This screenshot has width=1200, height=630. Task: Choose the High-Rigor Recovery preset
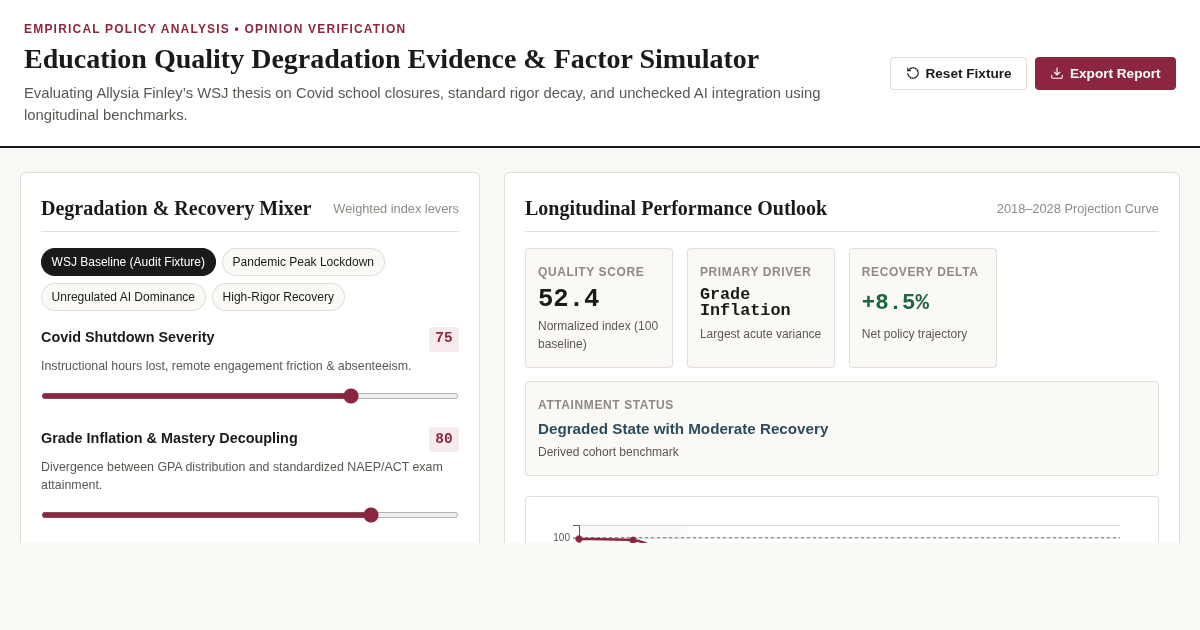pos(278,297)
